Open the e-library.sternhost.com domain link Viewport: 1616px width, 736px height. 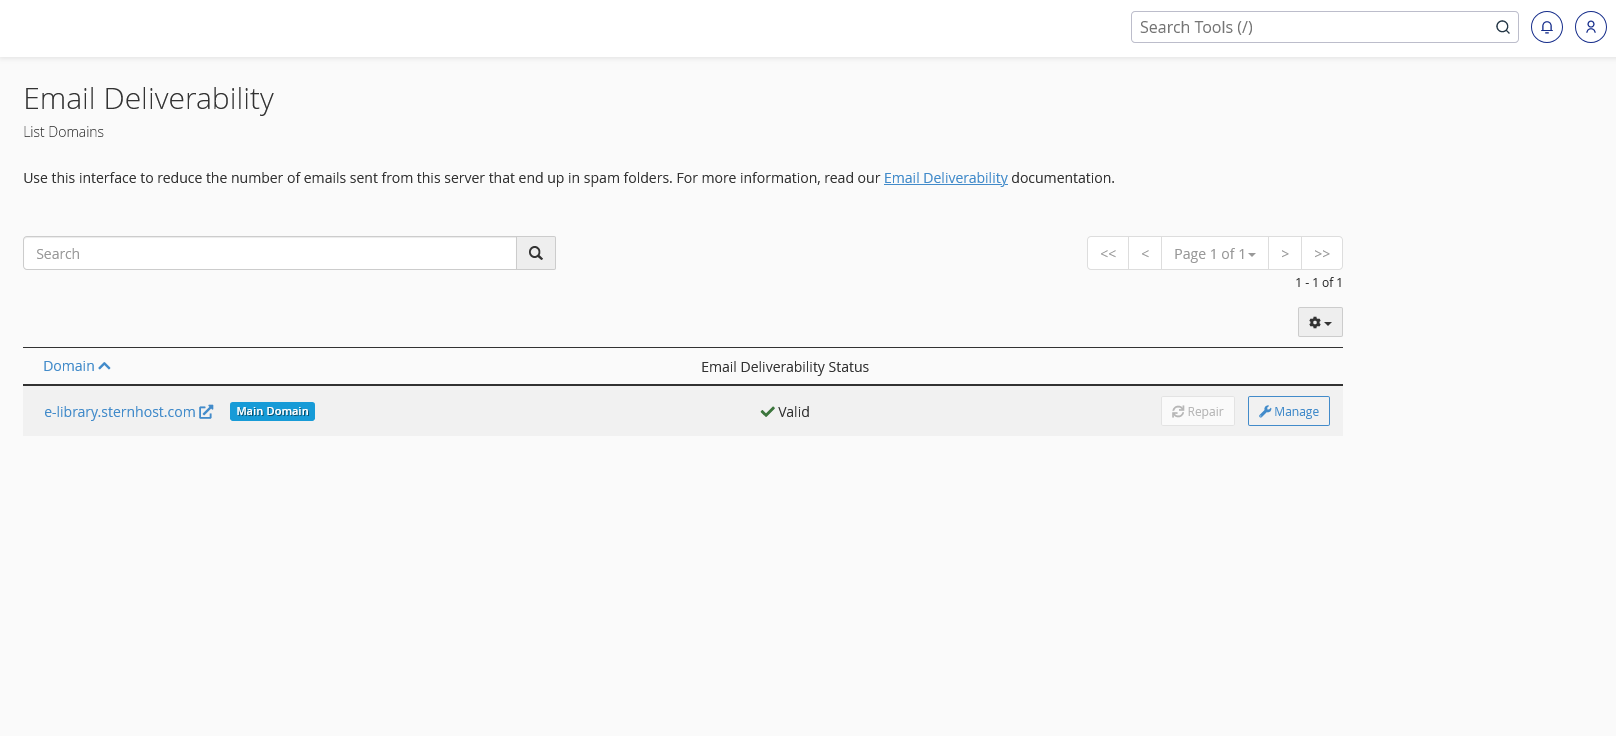(119, 412)
